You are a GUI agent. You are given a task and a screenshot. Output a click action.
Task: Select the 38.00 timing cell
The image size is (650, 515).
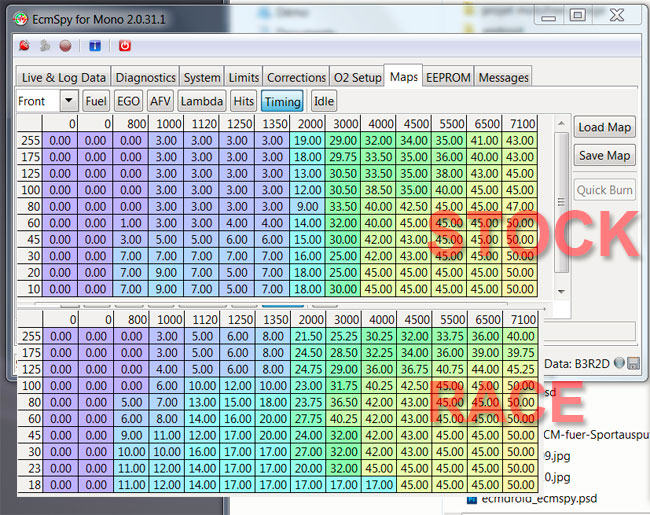449,173
